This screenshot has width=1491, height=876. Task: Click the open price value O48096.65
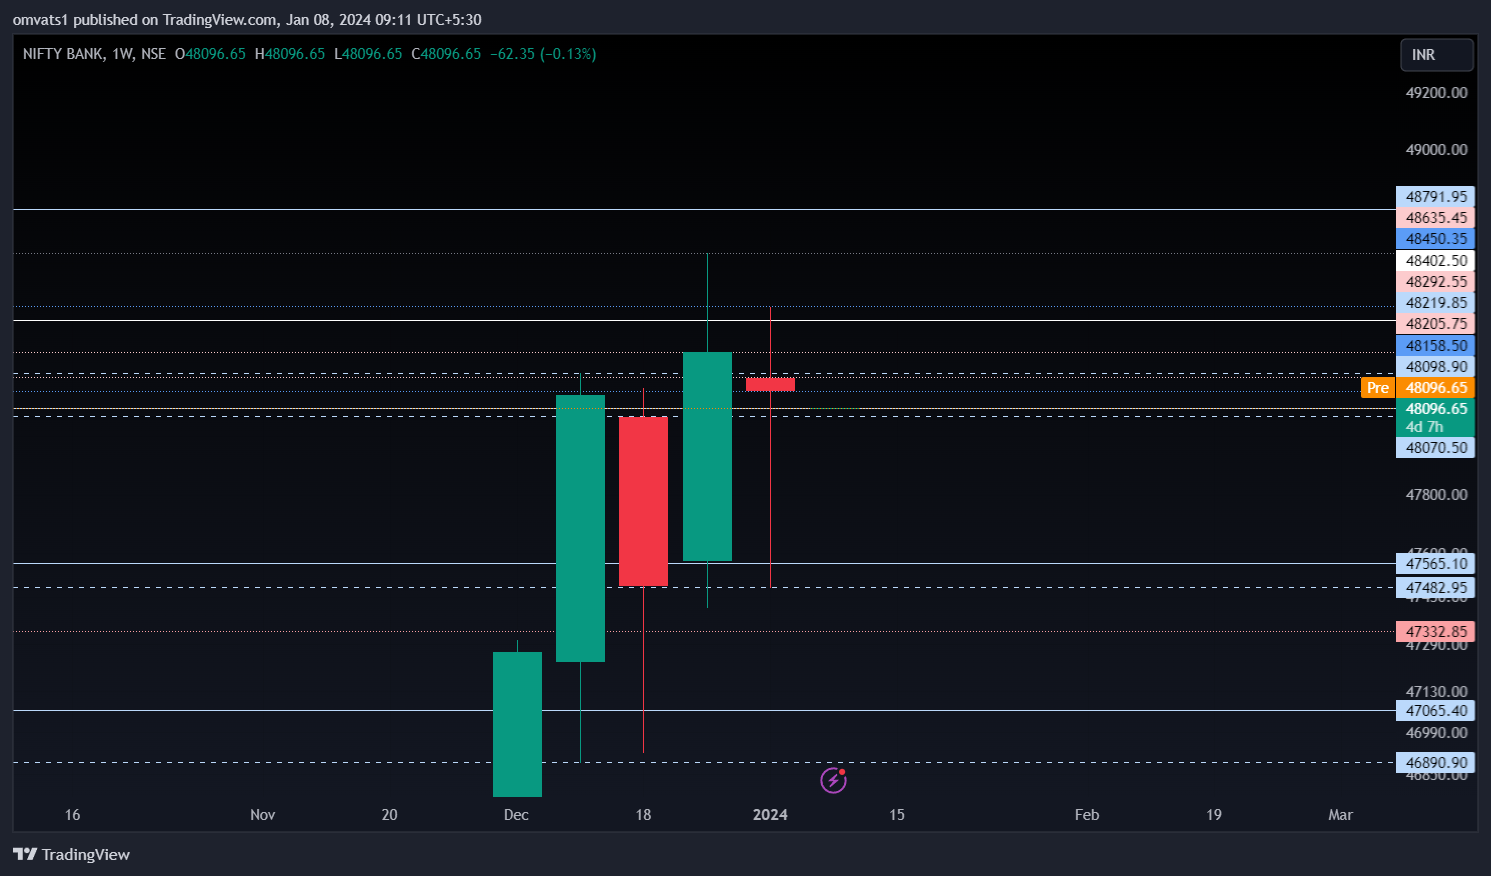pyautogui.click(x=210, y=54)
